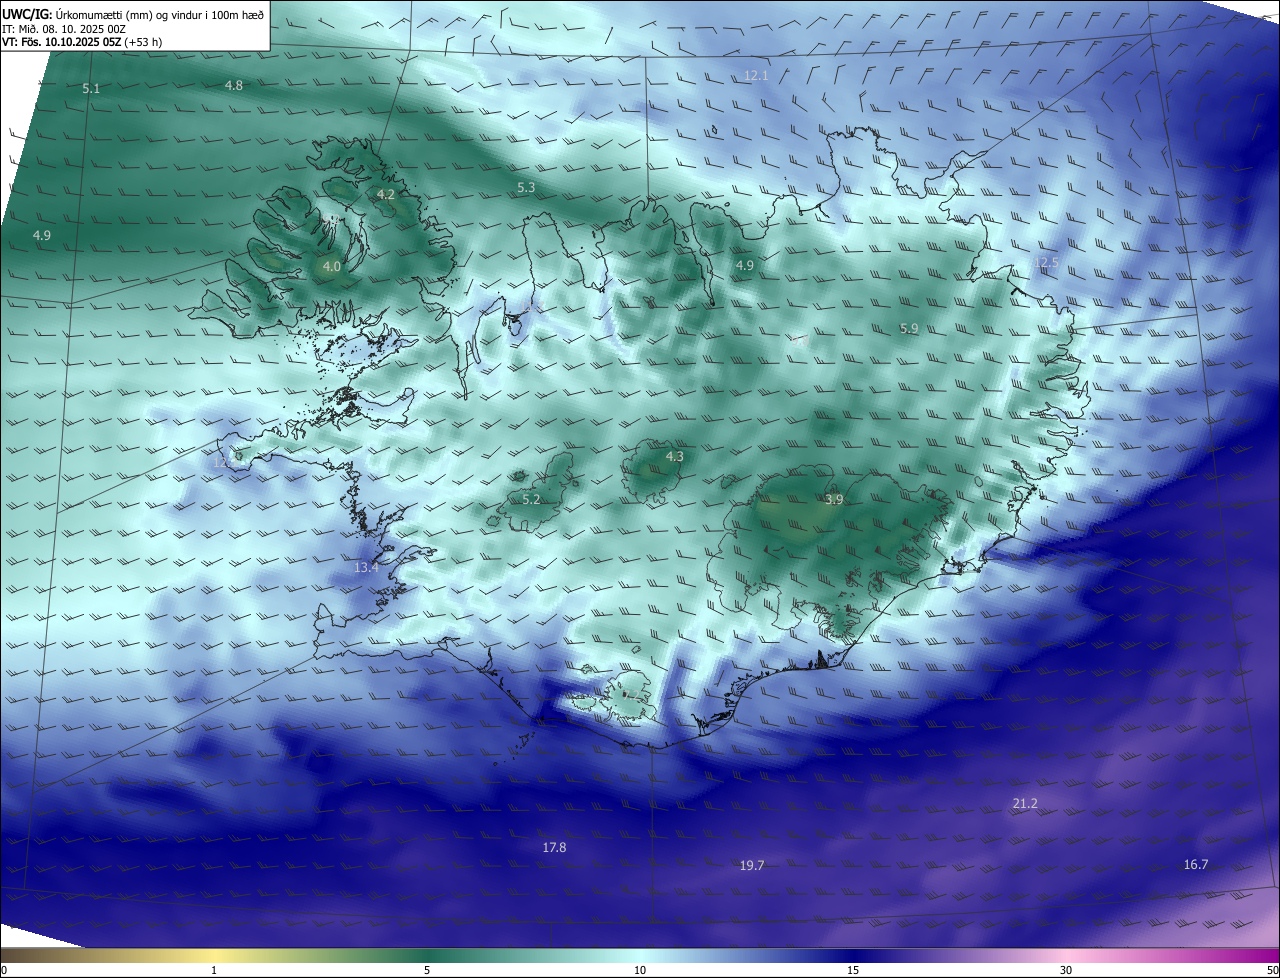
Task: Click the 5.1 value label
Action: pos(91,89)
